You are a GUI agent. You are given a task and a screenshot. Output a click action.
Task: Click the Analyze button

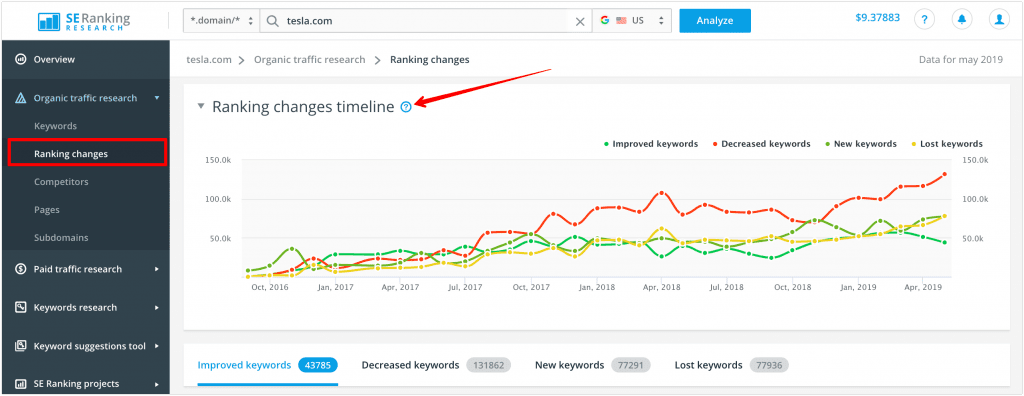(x=714, y=21)
